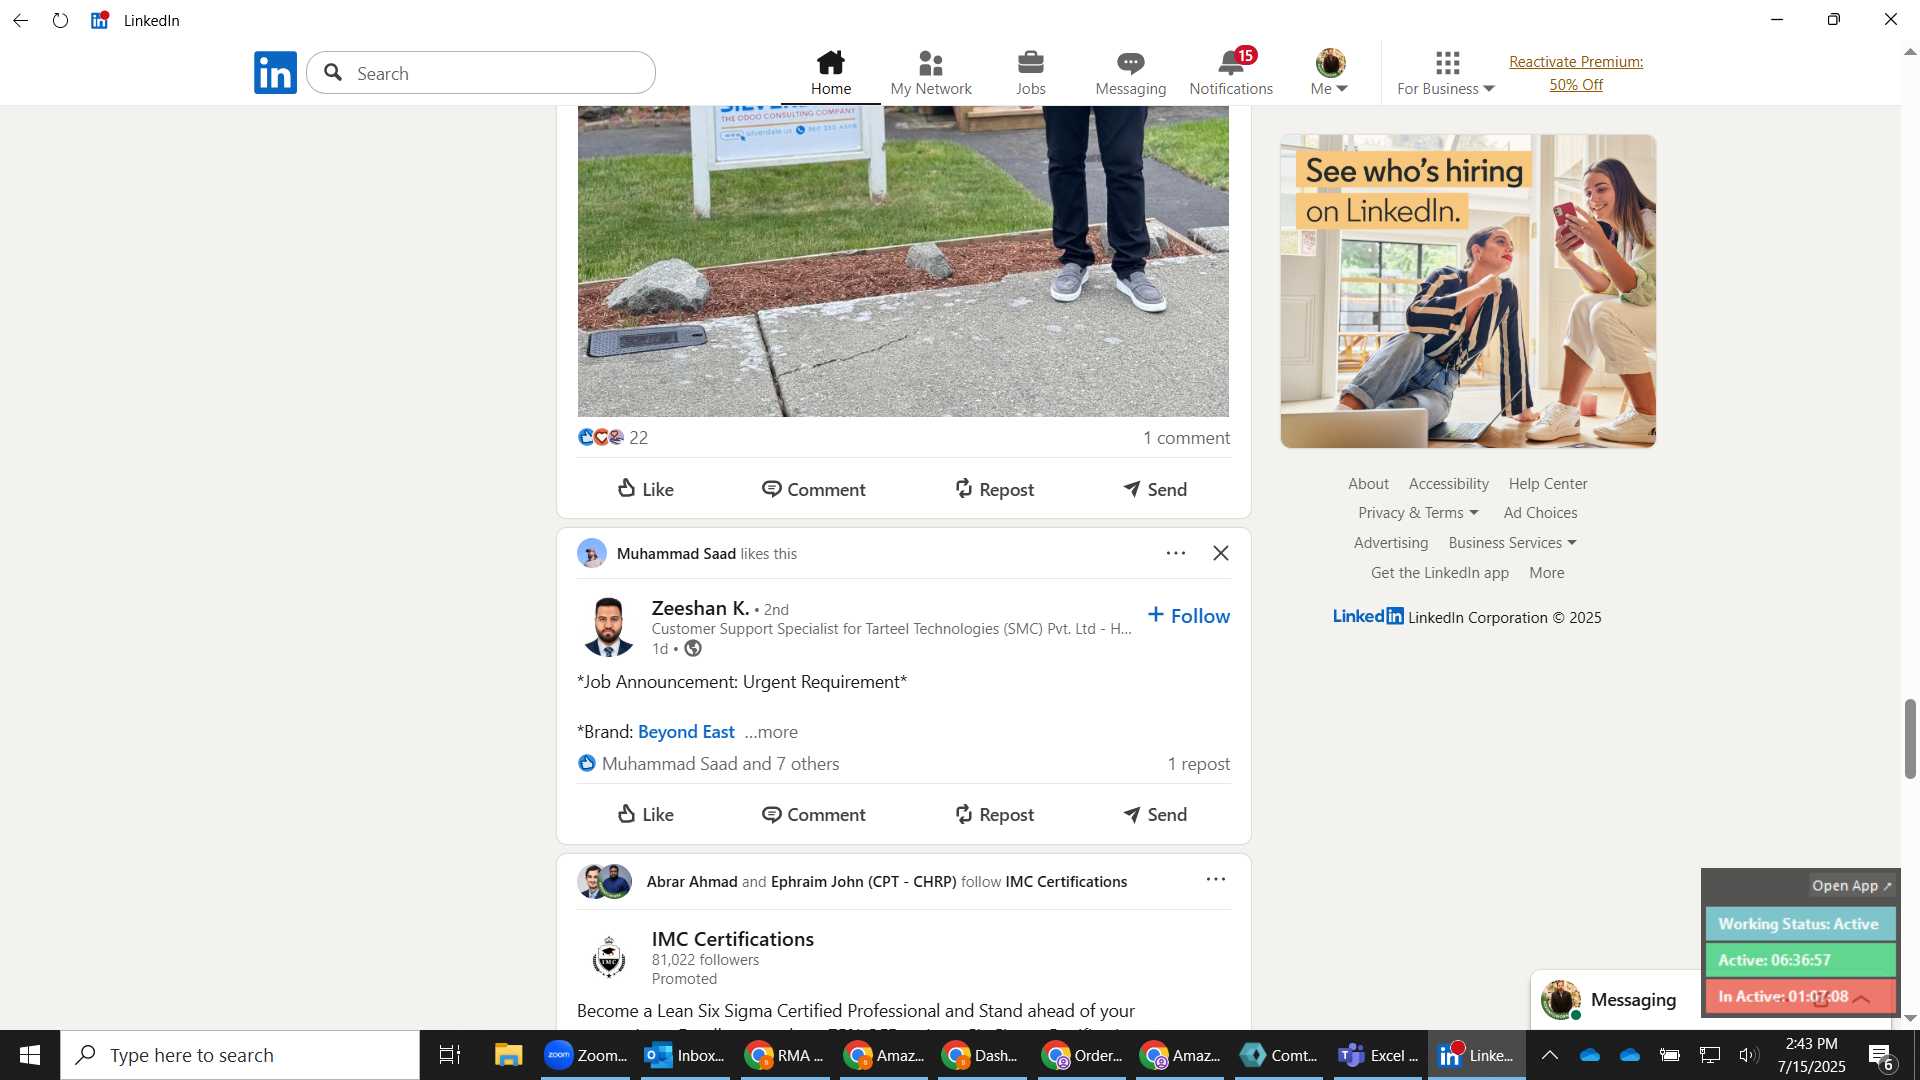1920x1080 pixels.
Task: Click the page vertical scrollbar thumb
Action: (1910, 738)
